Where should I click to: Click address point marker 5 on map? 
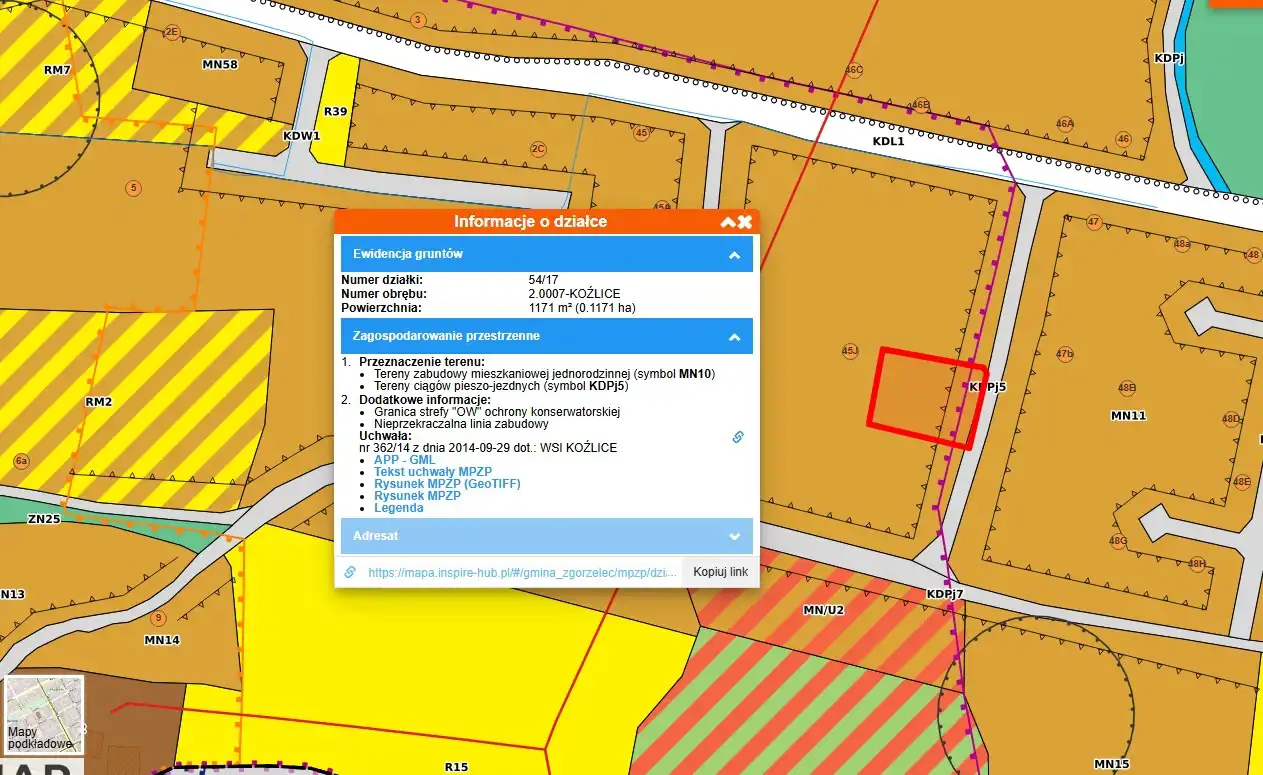click(132, 187)
